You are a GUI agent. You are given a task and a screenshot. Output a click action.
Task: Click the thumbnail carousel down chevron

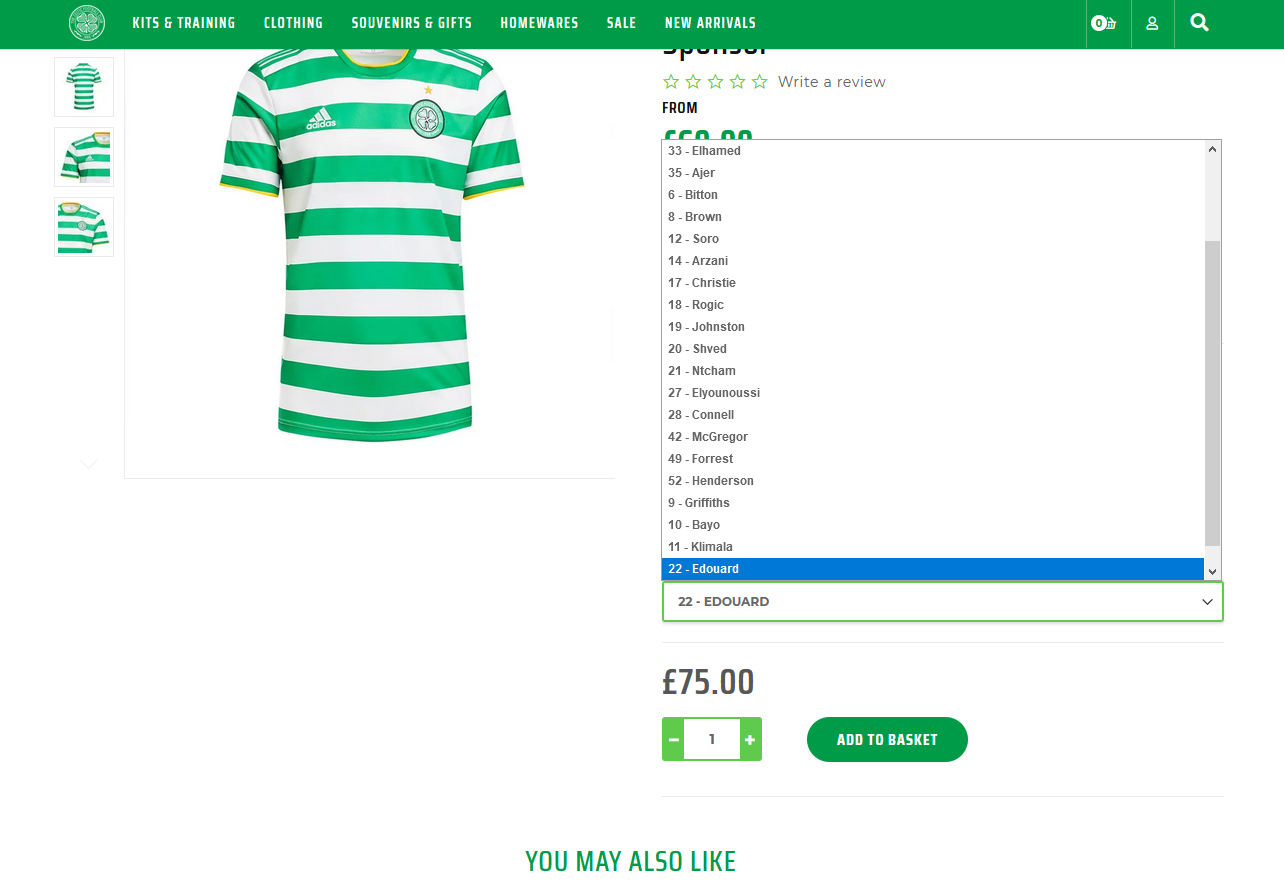click(x=88, y=464)
